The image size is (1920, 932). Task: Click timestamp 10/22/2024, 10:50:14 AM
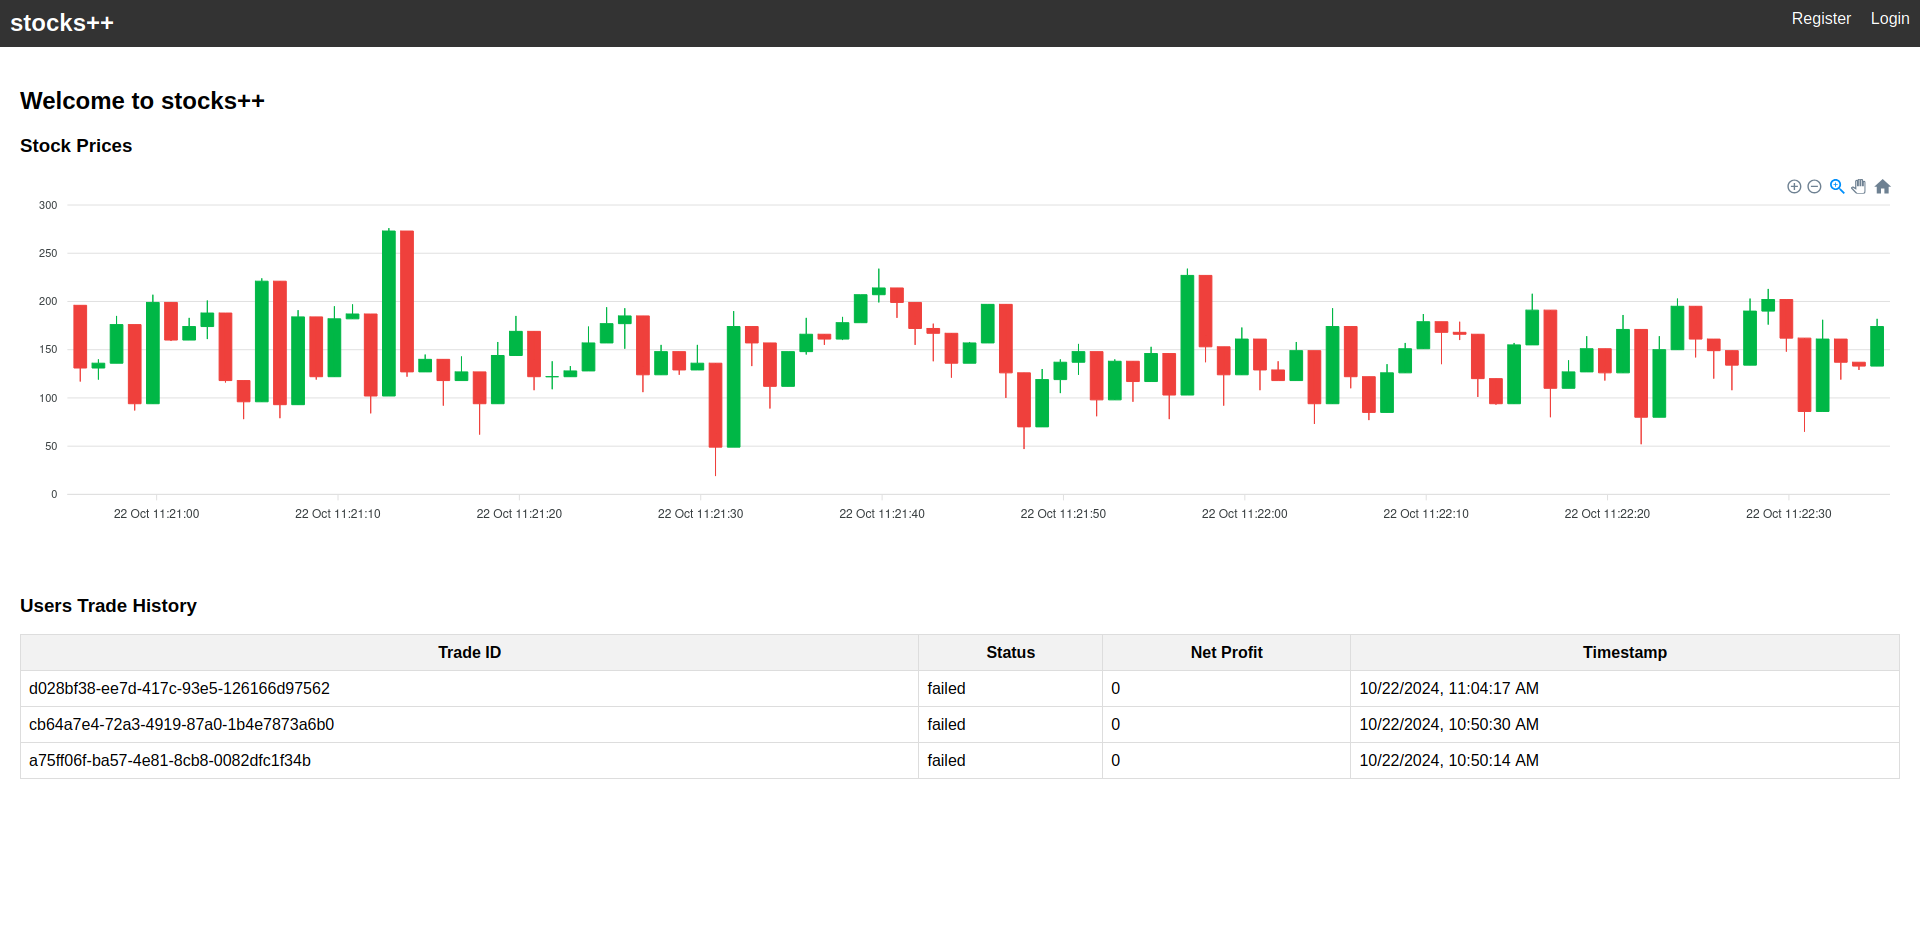[x=1449, y=760]
